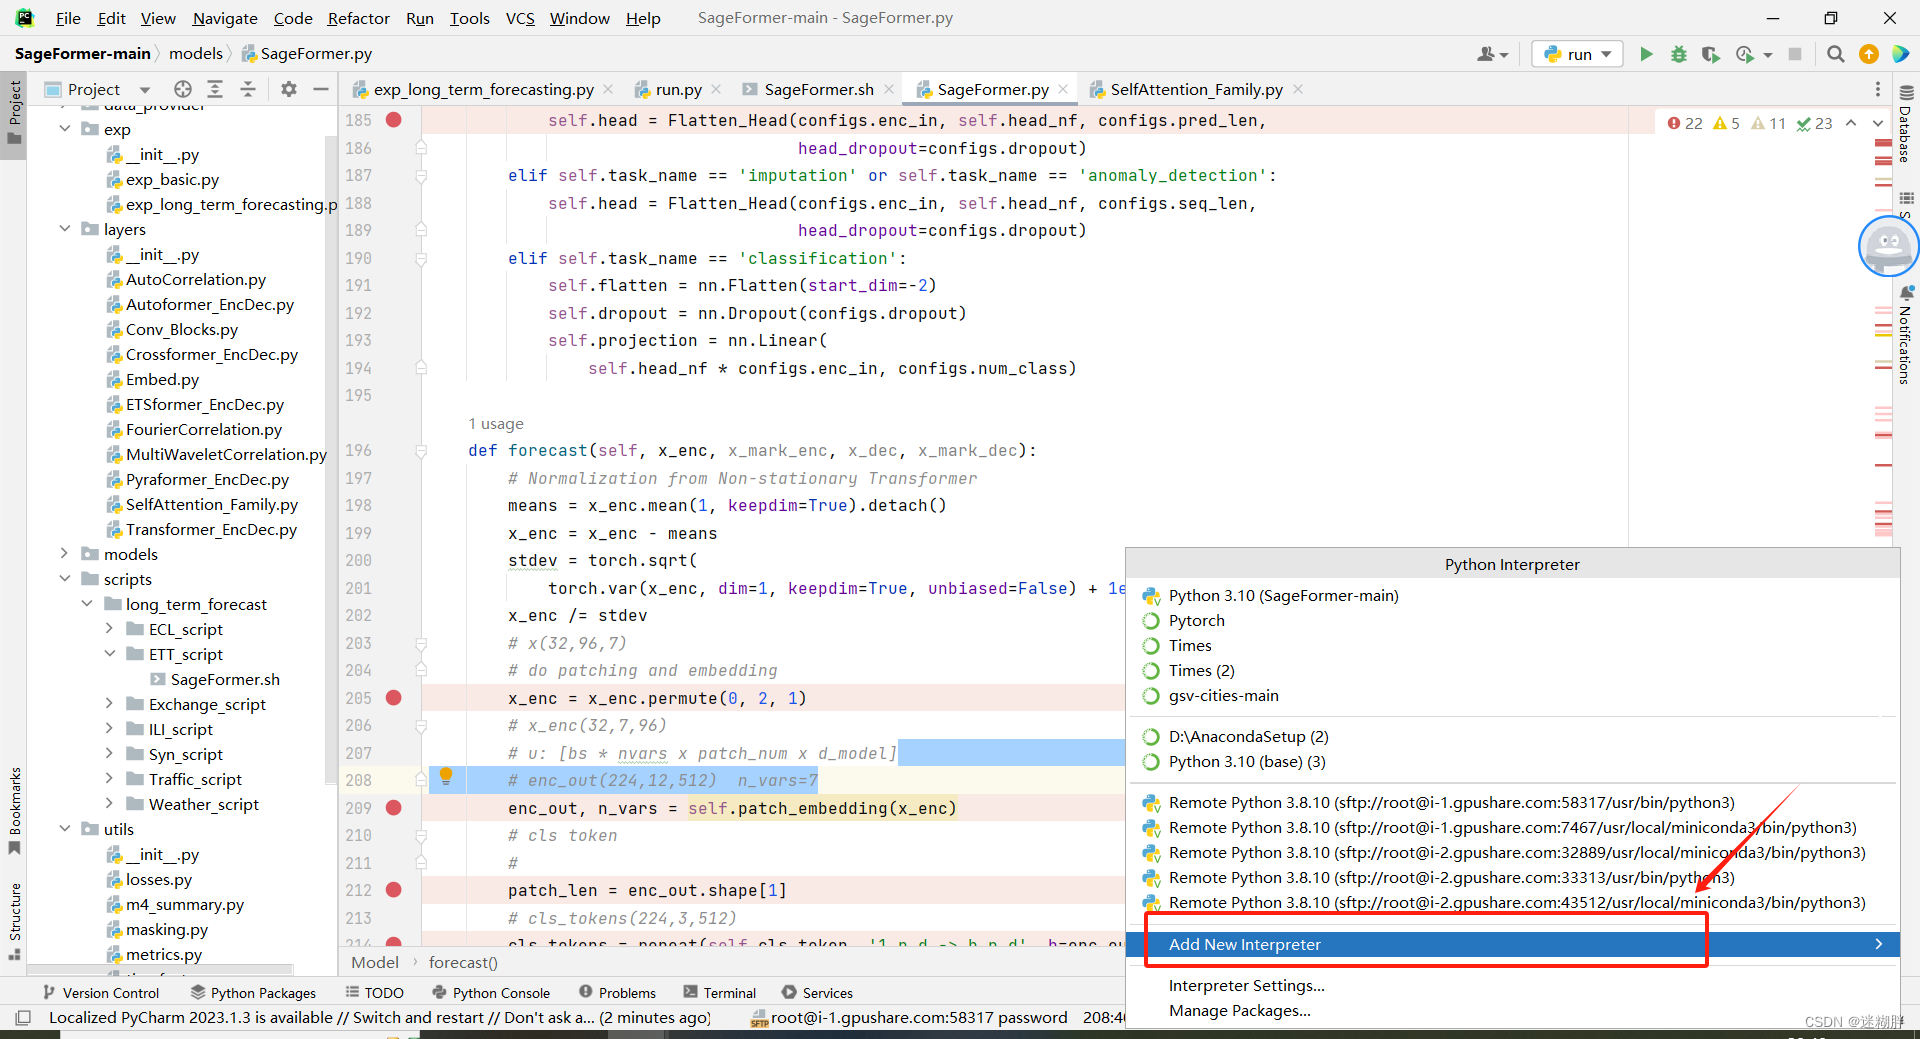Viewport: 1920px width, 1039px height.
Task: Expand the Traffic_script folder
Action: 109,779
